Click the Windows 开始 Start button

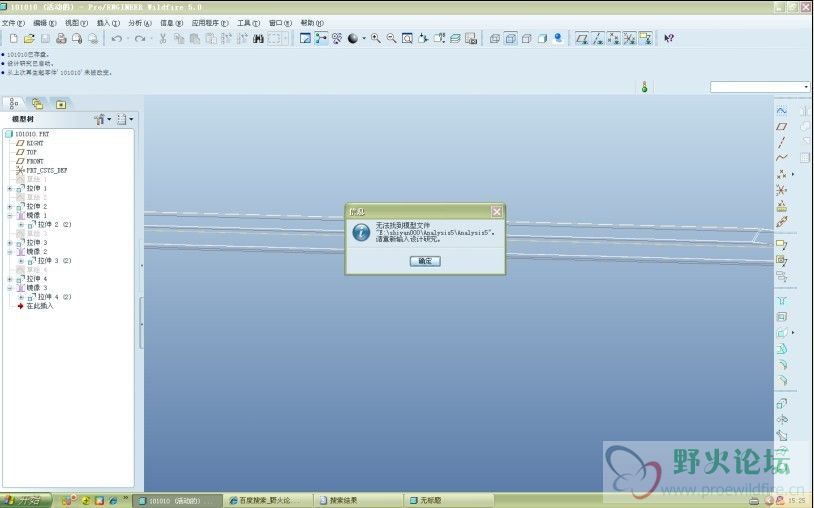click(25, 501)
